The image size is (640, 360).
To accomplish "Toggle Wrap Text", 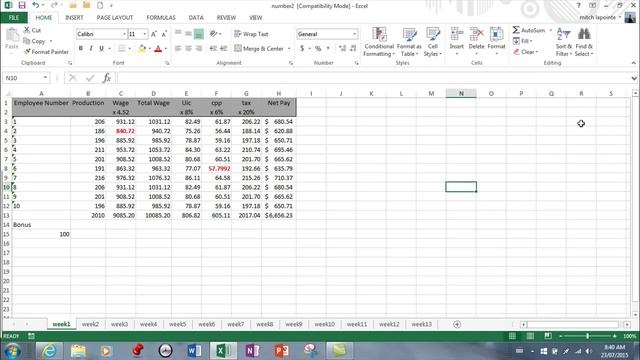I will 251,34.
